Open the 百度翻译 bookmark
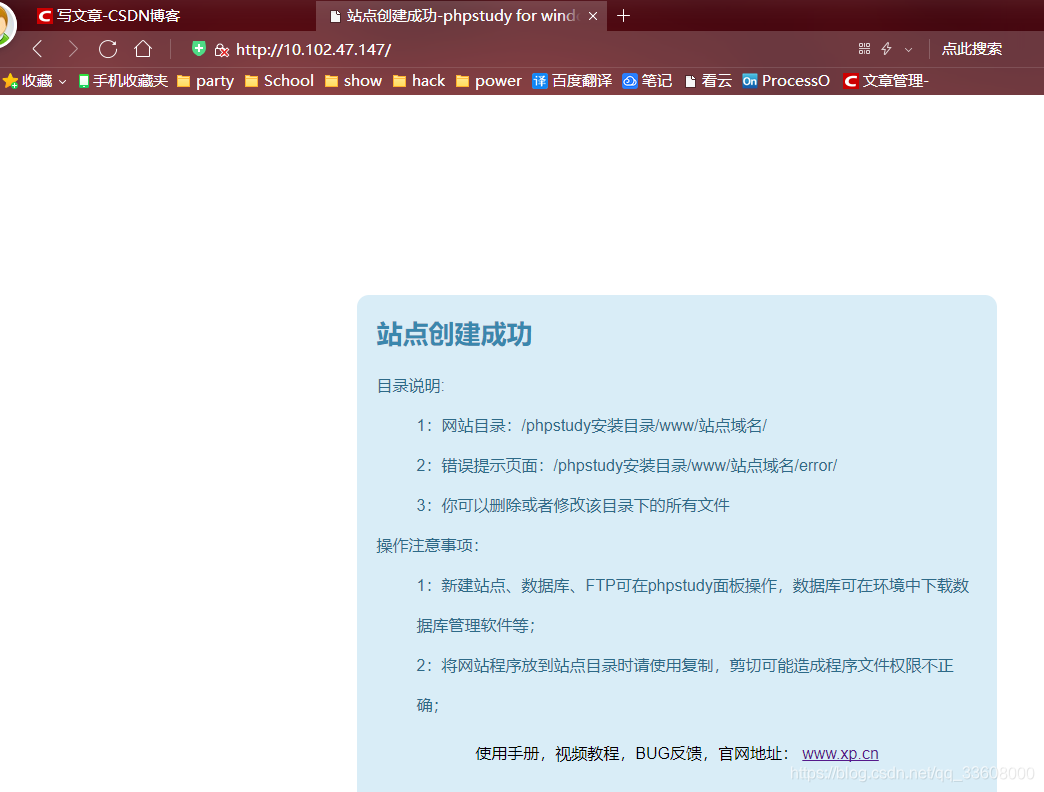 point(572,81)
